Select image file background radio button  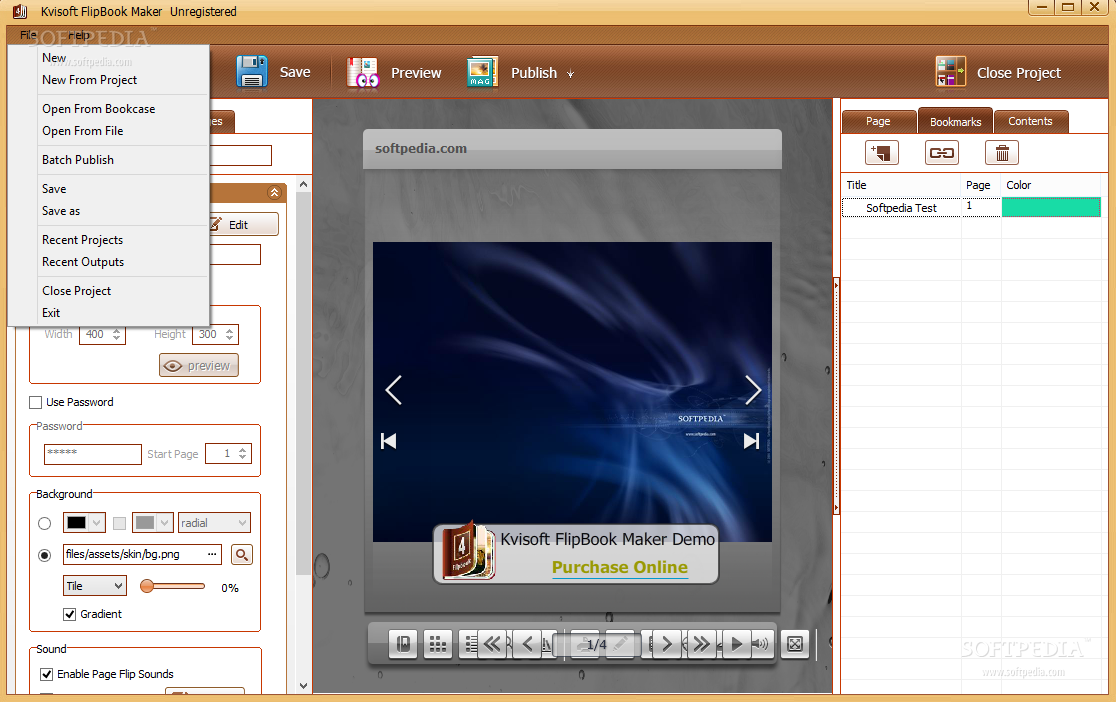(x=44, y=555)
